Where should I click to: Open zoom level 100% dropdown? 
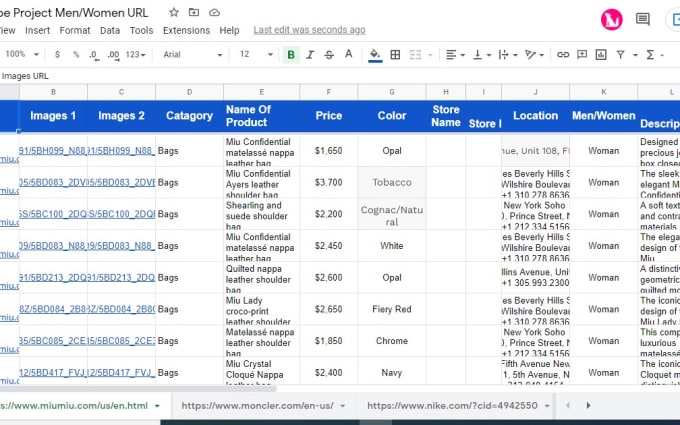[x=22, y=54]
